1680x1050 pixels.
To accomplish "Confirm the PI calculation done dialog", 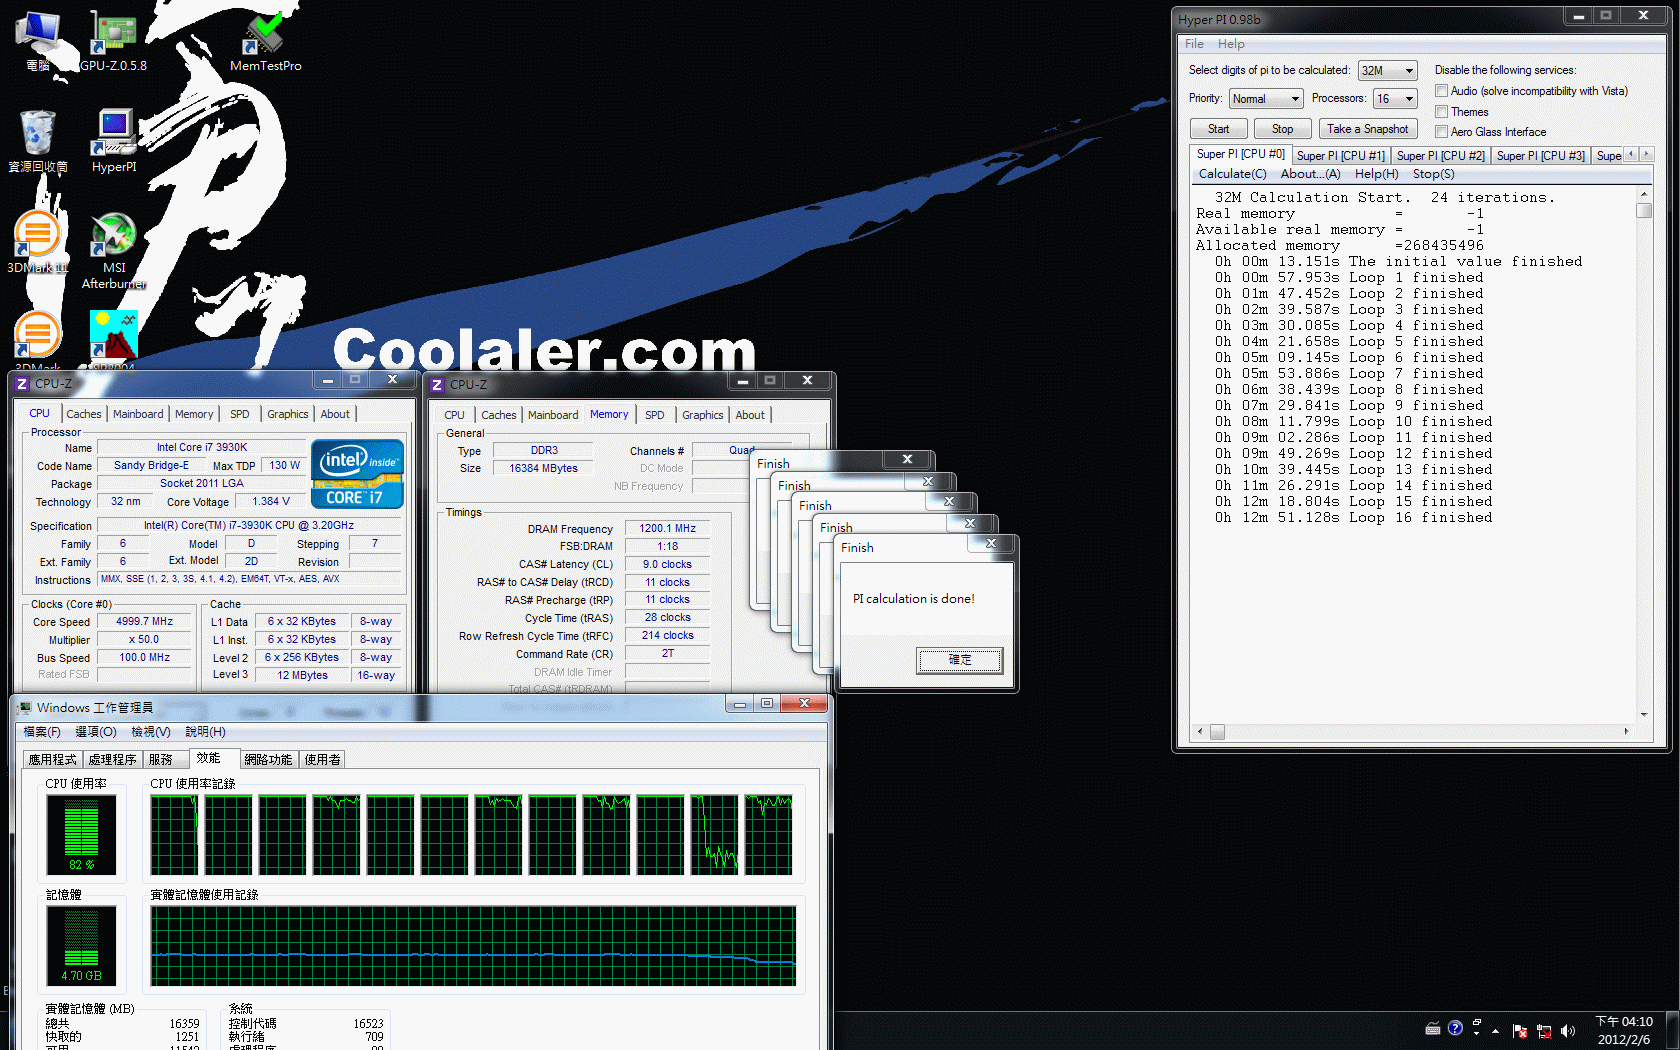I will tap(959, 660).
